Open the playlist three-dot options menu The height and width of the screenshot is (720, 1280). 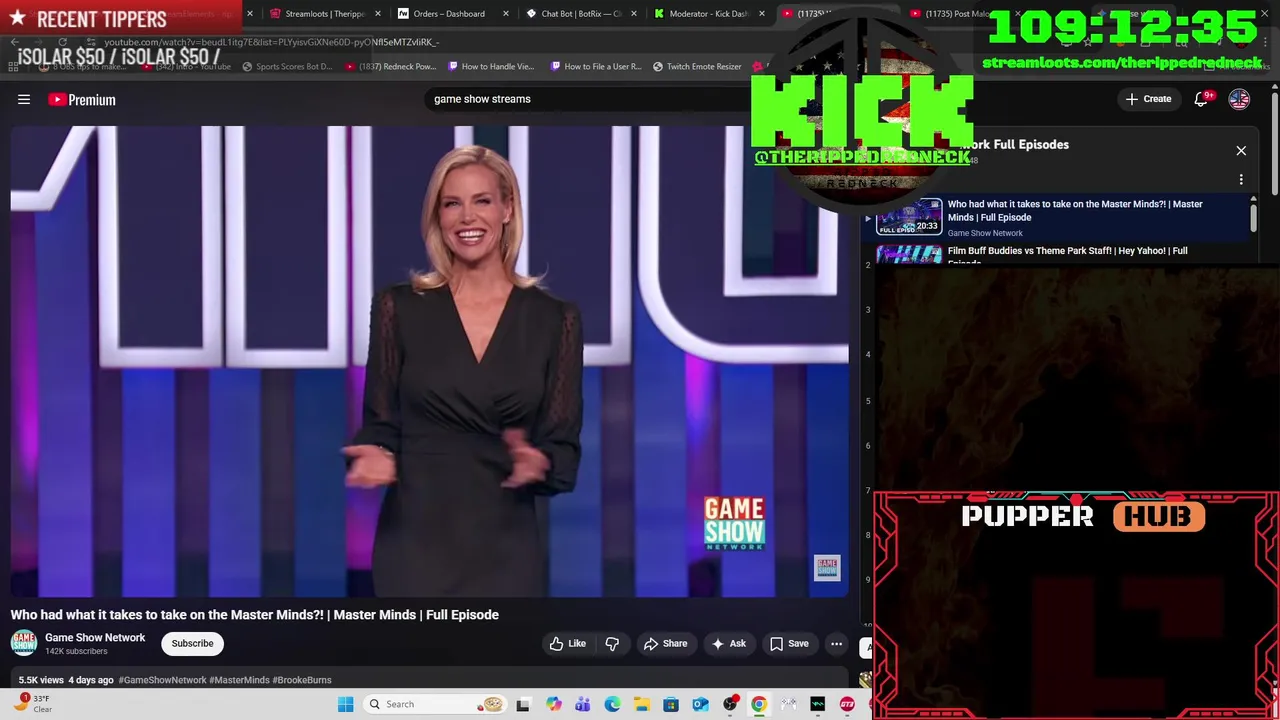pos(1241,180)
